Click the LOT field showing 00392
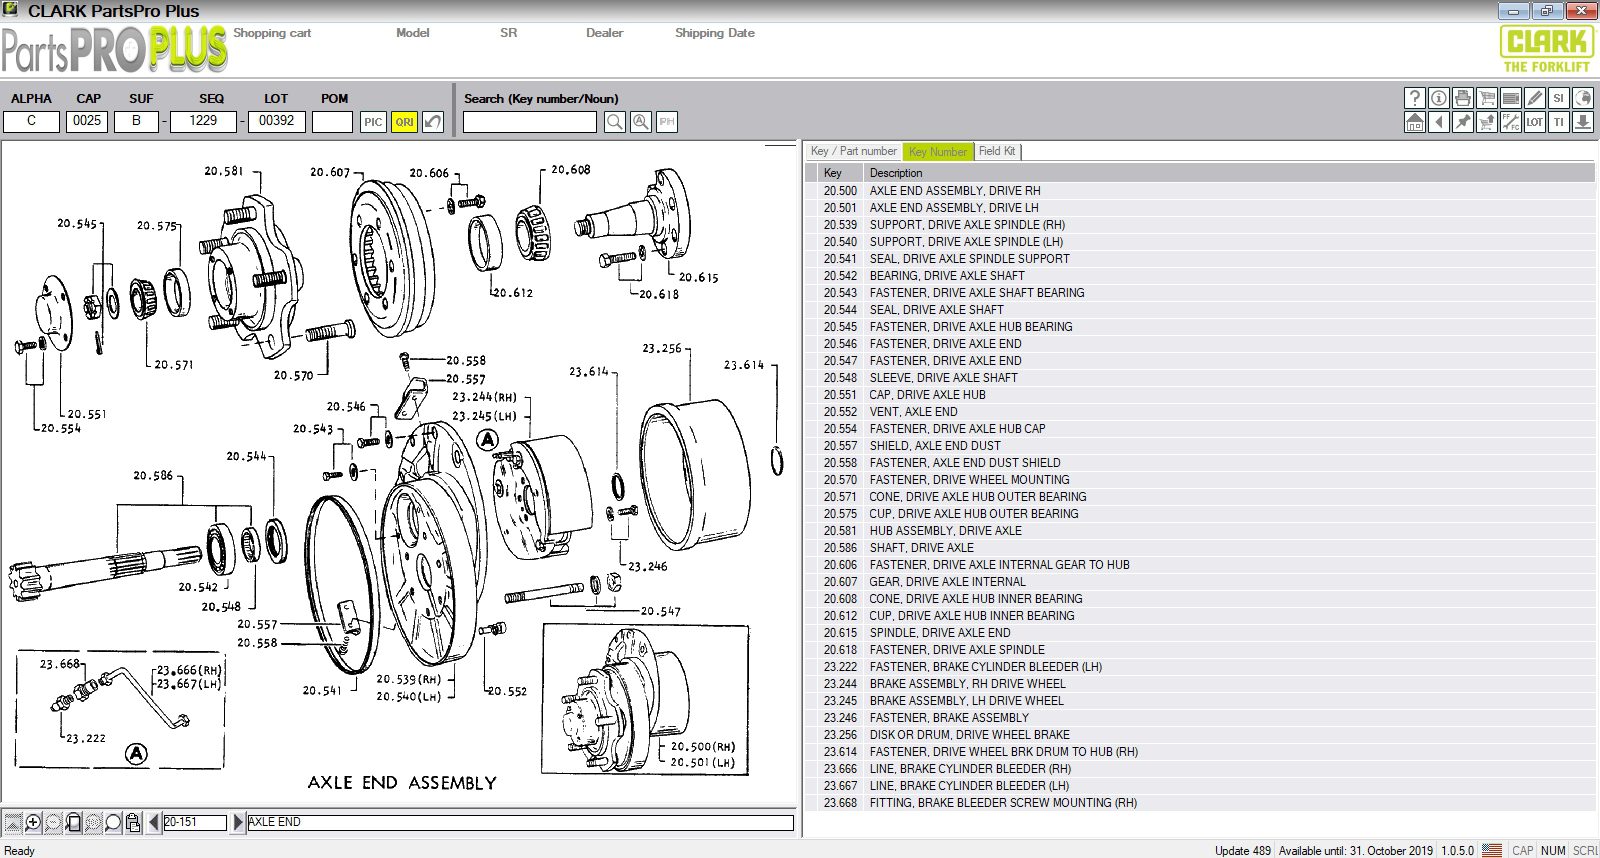 point(277,121)
